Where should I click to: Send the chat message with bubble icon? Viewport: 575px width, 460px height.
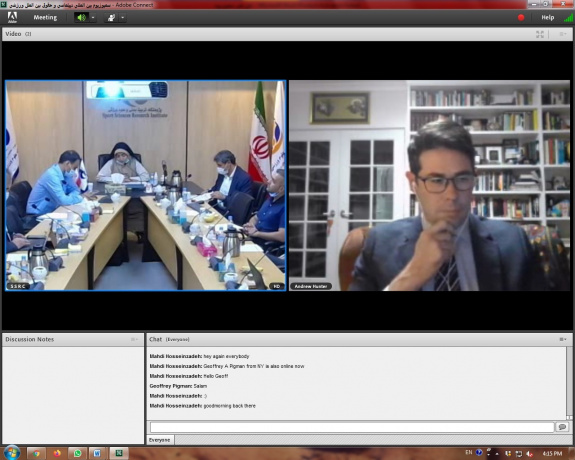tap(562, 427)
